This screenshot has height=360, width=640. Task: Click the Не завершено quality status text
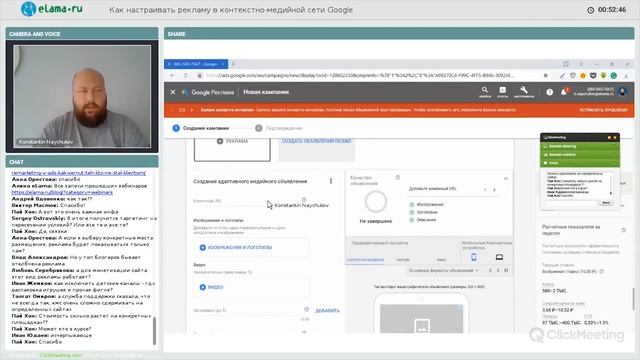(376, 221)
